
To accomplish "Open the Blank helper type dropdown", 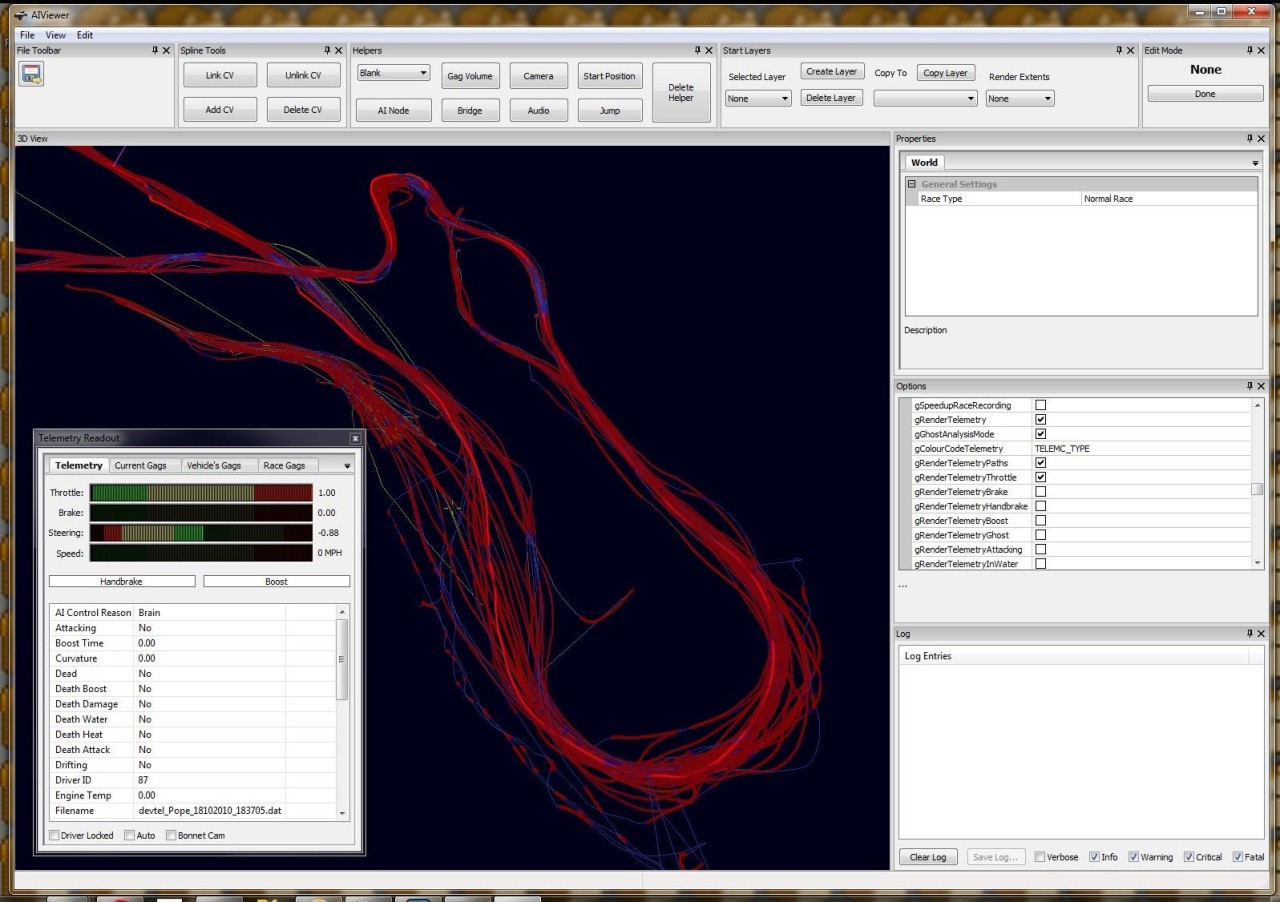I will [393, 73].
